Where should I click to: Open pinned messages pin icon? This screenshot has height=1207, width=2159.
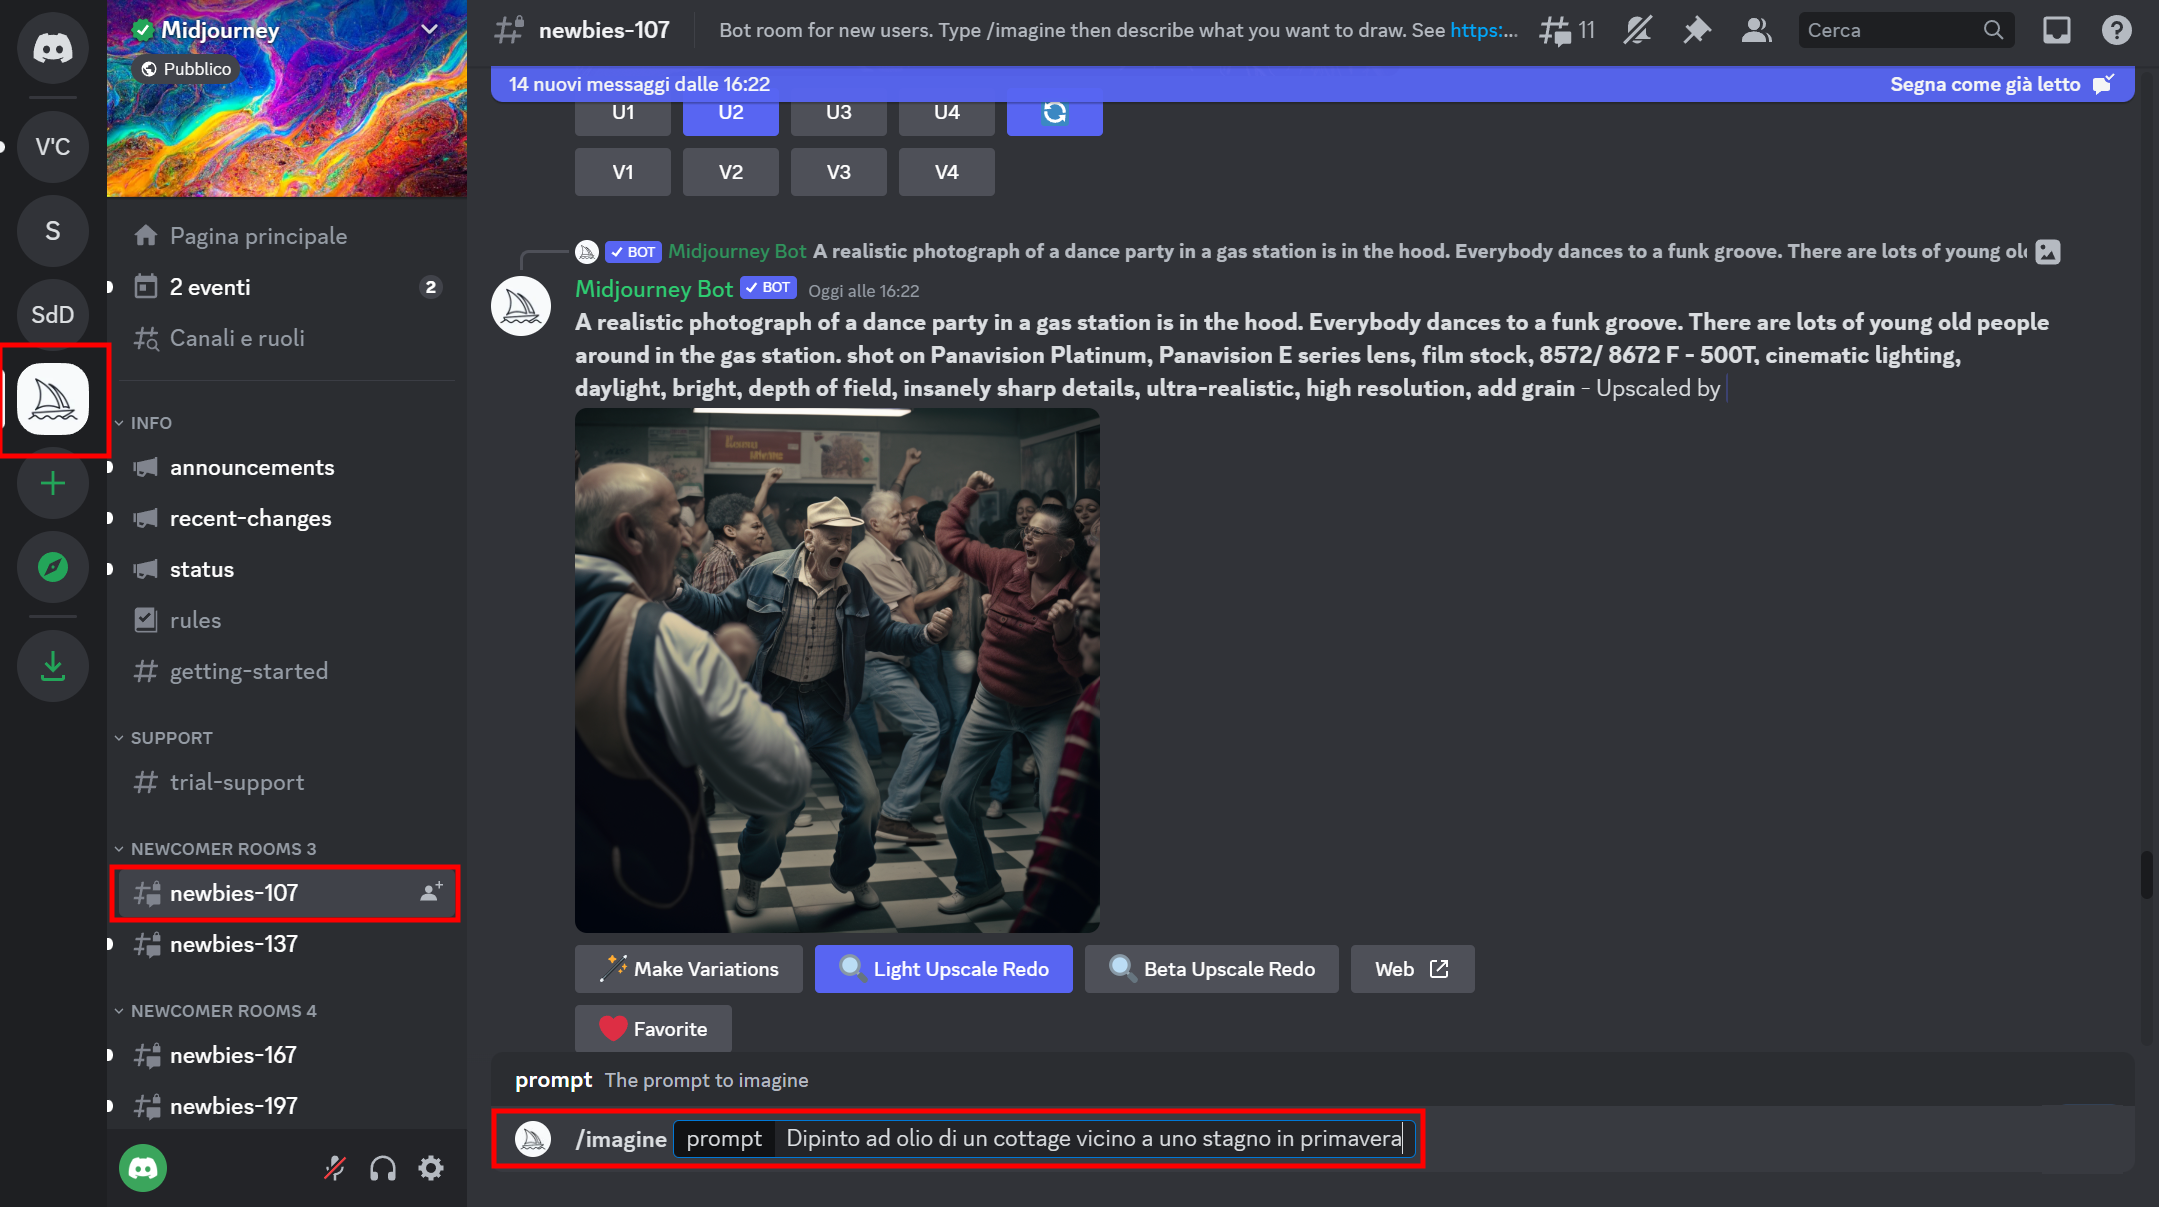(x=1696, y=31)
